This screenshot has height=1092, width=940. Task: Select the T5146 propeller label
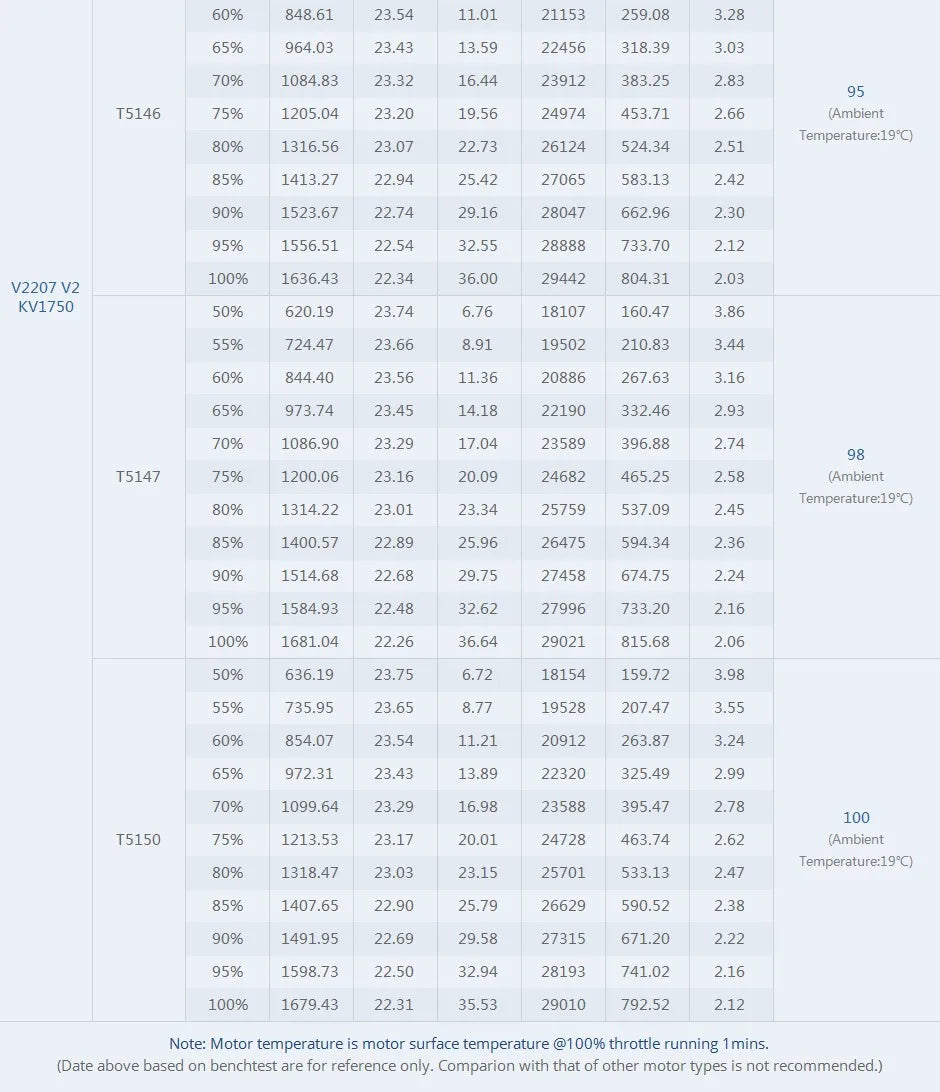(x=138, y=114)
